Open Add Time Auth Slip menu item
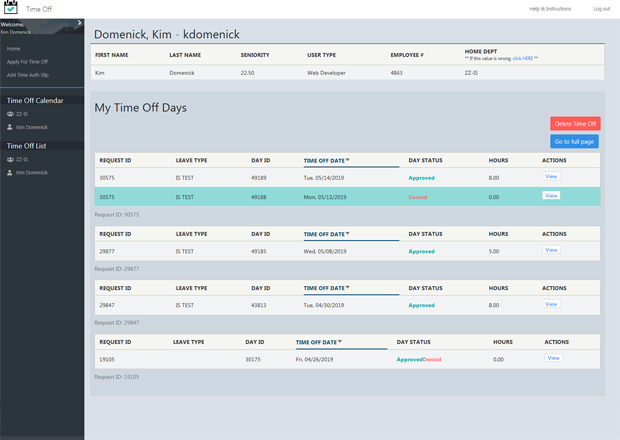The image size is (620, 440). (x=28, y=75)
